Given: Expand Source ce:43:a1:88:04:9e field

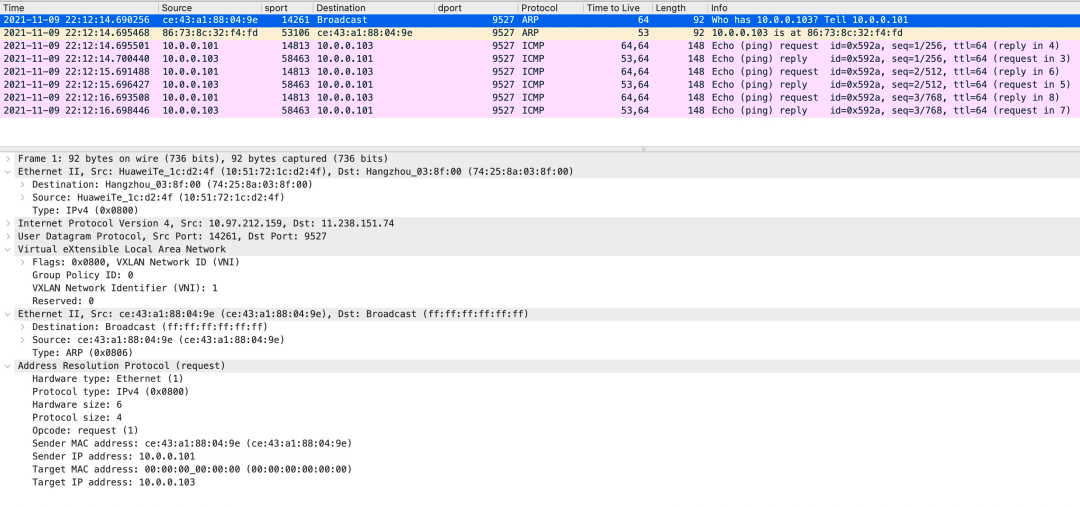Looking at the screenshot, I should pos(22,340).
